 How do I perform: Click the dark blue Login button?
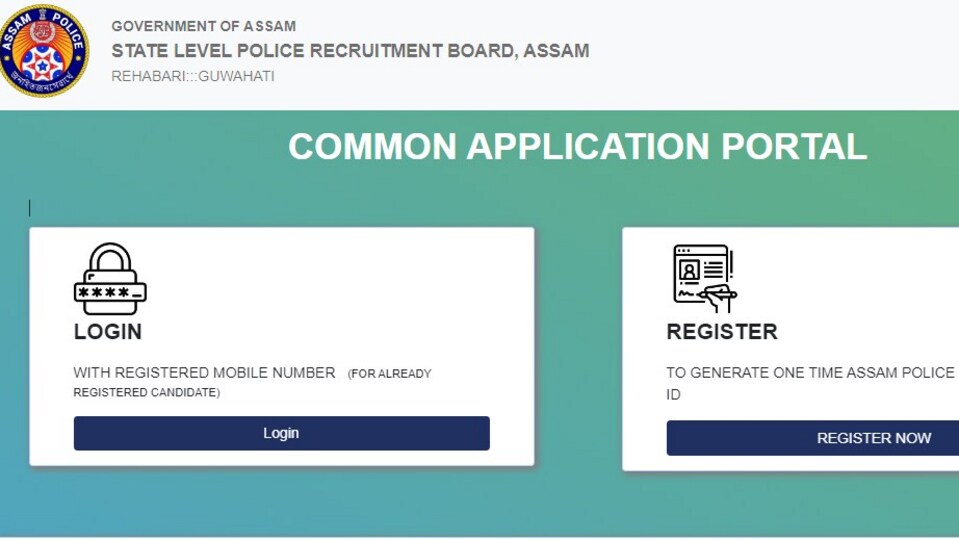[x=281, y=433]
